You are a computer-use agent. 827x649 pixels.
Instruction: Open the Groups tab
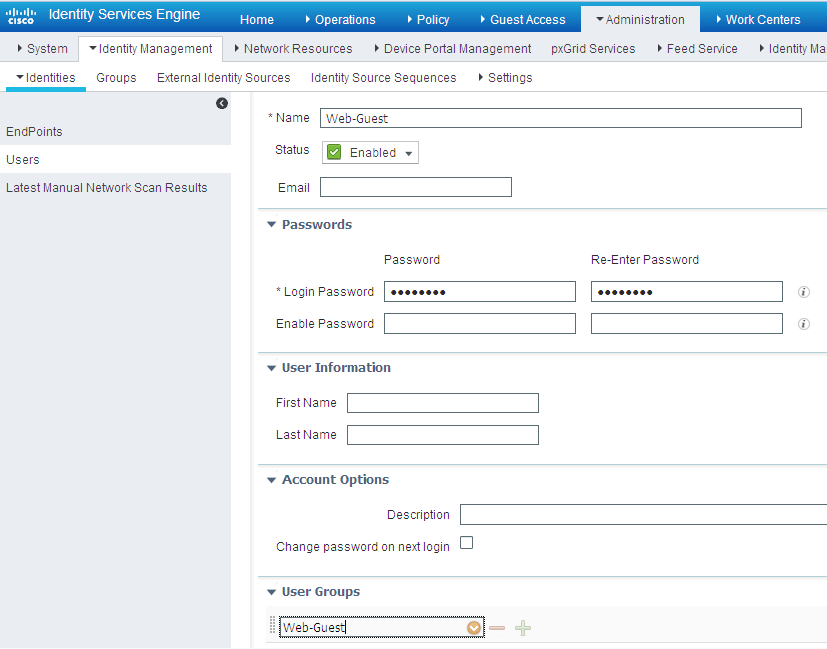coord(115,77)
